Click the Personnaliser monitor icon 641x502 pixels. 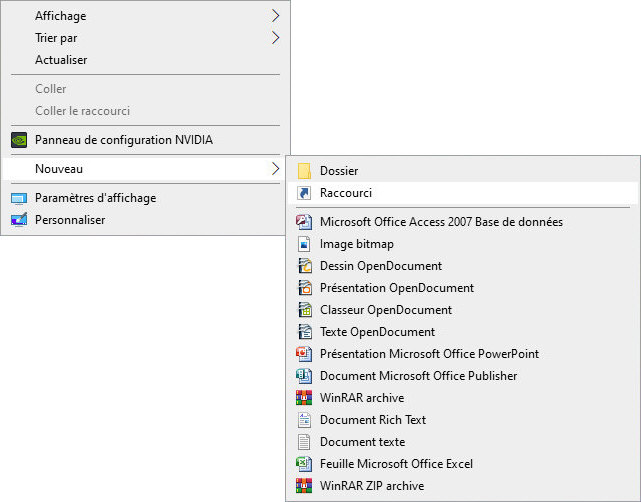click(x=18, y=220)
